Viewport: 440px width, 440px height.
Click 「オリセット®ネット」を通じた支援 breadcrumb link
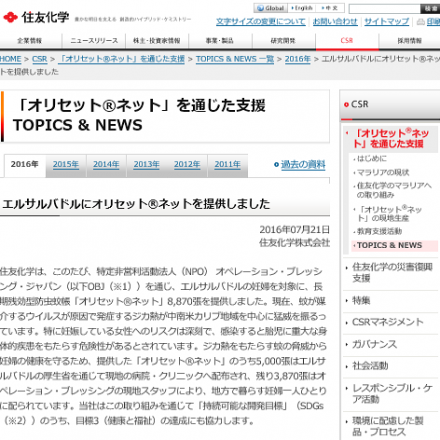point(121,59)
